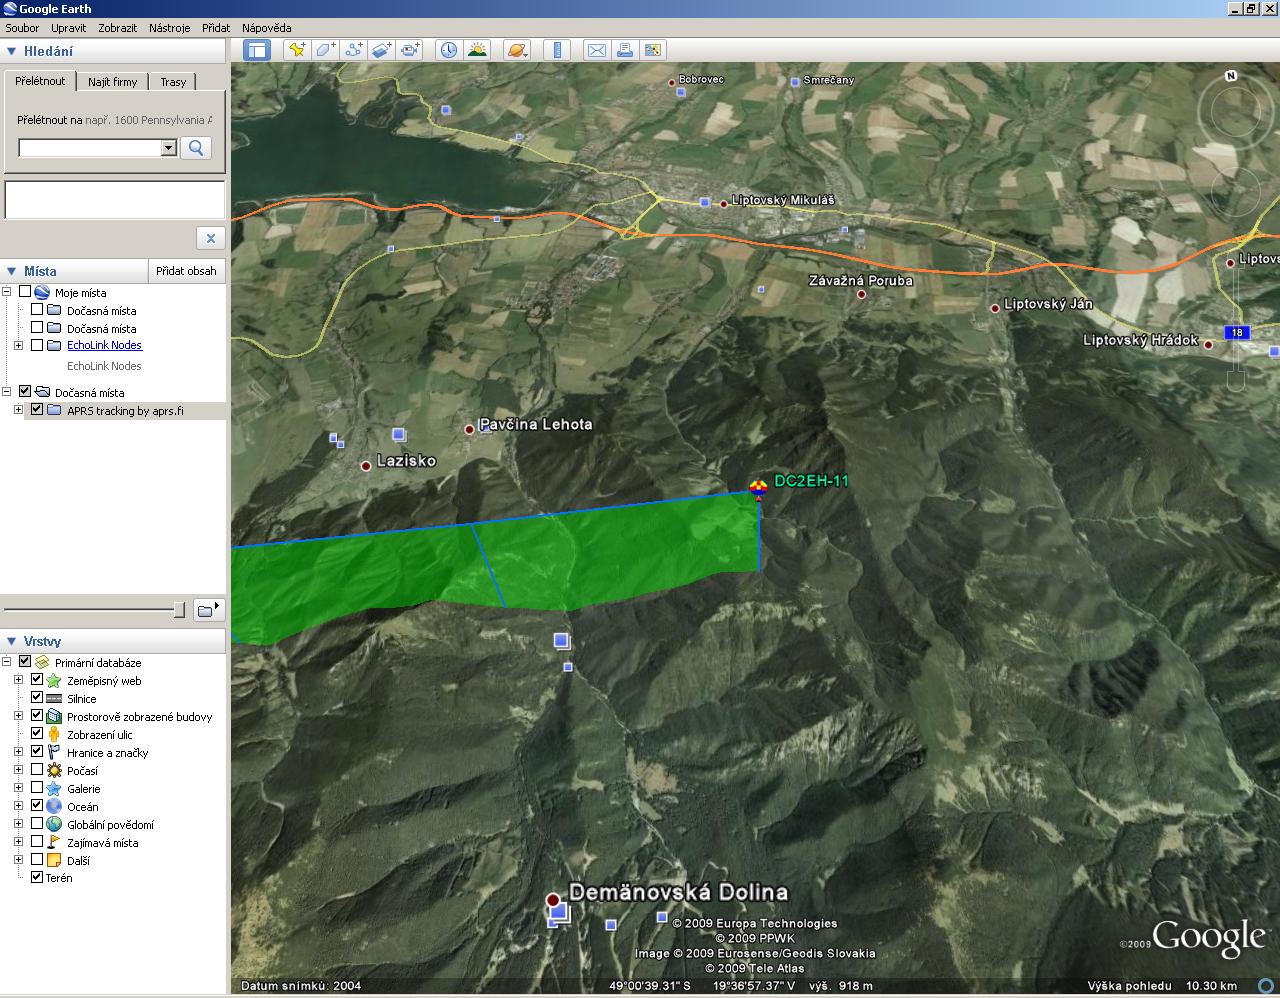The image size is (1280, 998).
Task: Uncheck the Terén layer checkbox
Action: [37, 877]
